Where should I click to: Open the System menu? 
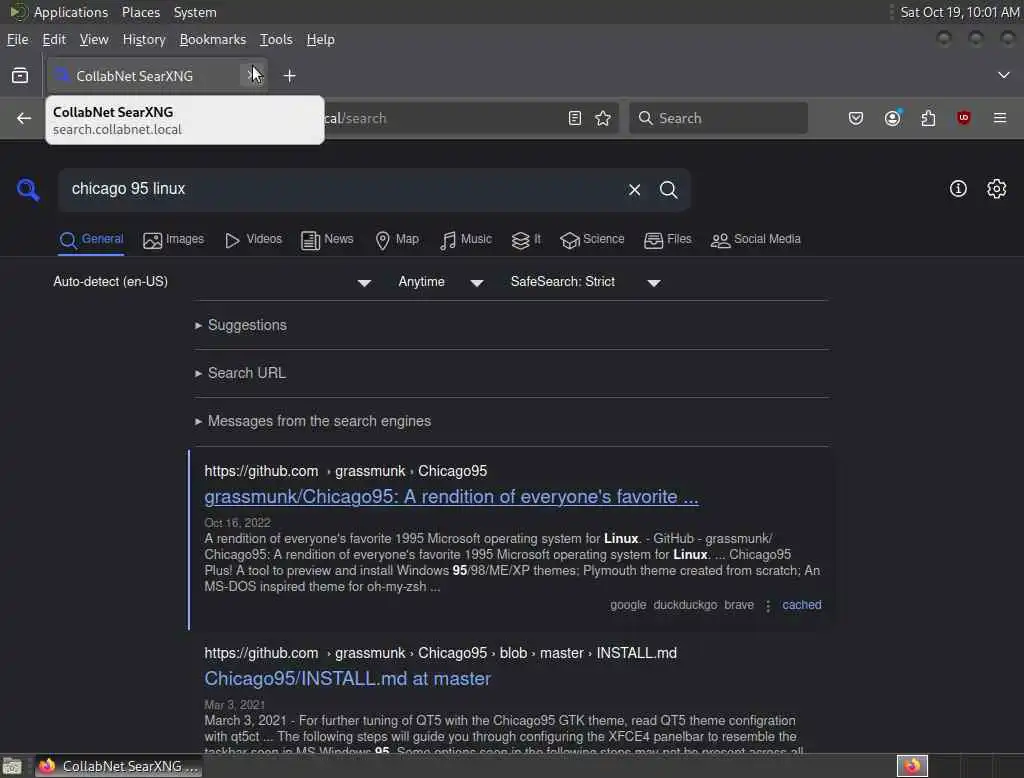(195, 12)
